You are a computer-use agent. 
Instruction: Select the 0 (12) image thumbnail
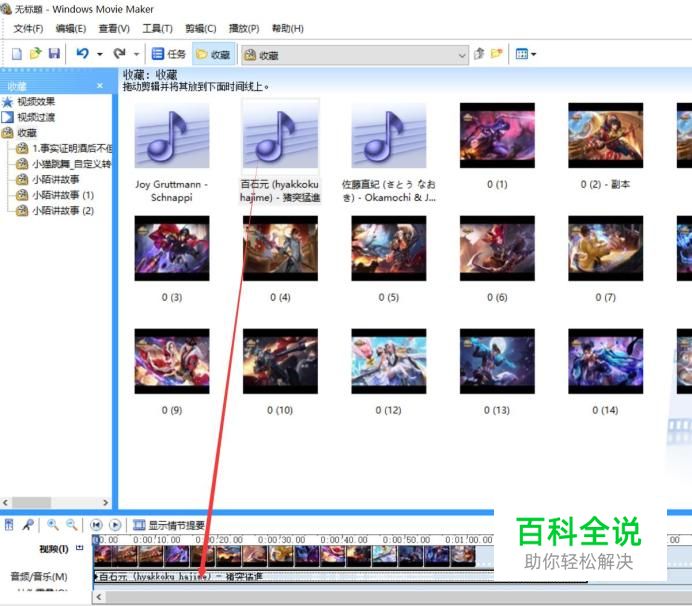[x=389, y=361]
